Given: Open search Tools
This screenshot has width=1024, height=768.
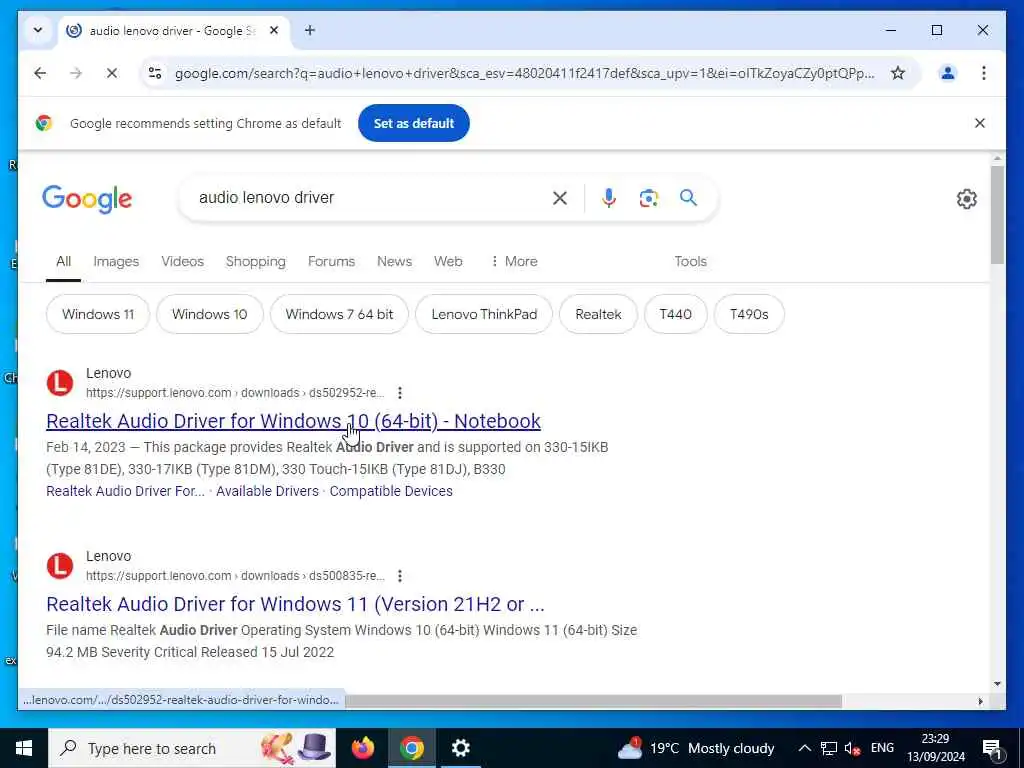Looking at the screenshot, I should (690, 261).
